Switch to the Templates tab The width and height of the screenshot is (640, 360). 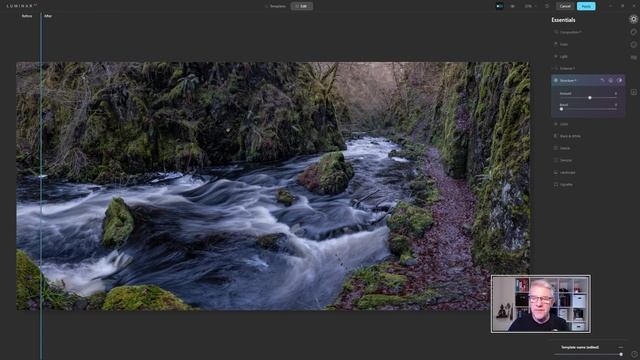pos(277,6)
